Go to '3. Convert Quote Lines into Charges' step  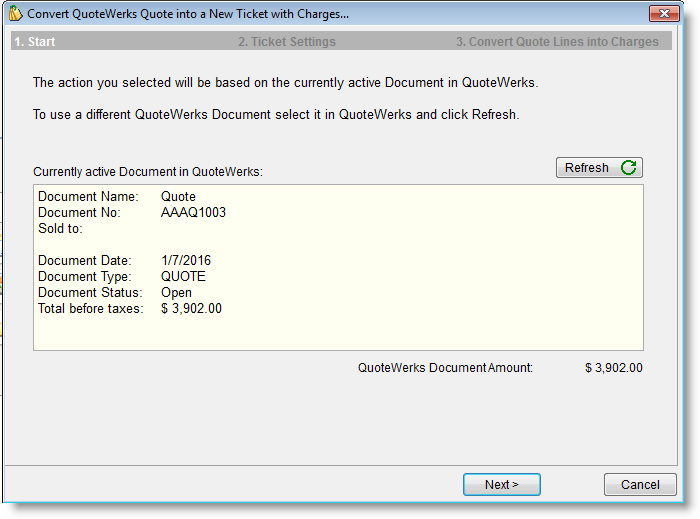click(x=557, y=42)
